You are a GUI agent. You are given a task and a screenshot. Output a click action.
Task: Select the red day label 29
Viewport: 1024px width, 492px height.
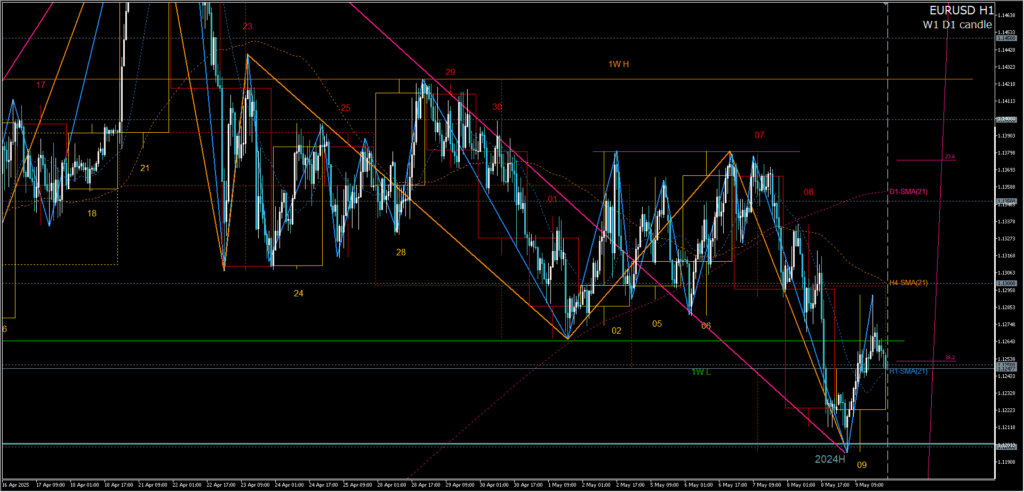tap(451, 72)
